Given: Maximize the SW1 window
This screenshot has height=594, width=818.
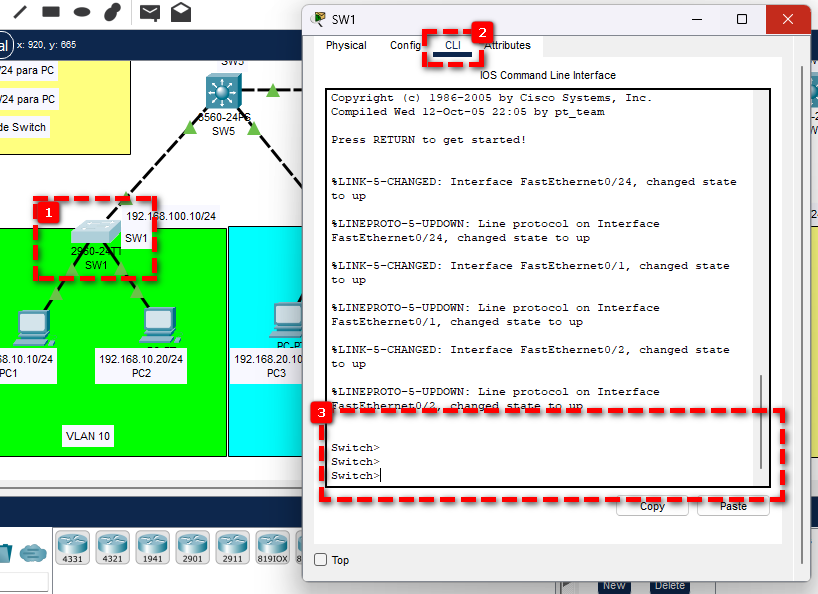Looking at the screenshot, I should [741, 19].
